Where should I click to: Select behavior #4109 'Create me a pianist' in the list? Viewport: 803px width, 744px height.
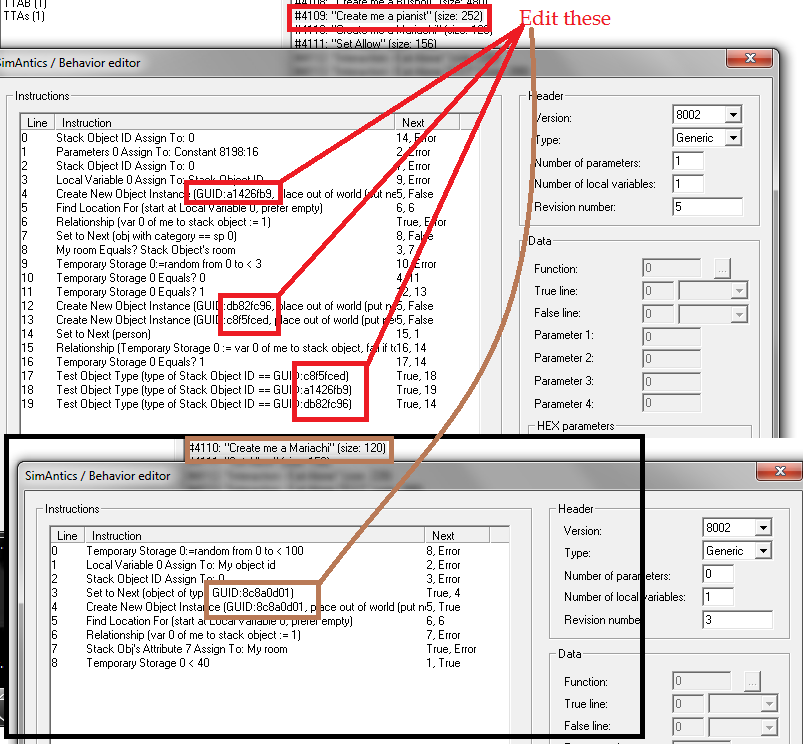[x=389, y=16]
